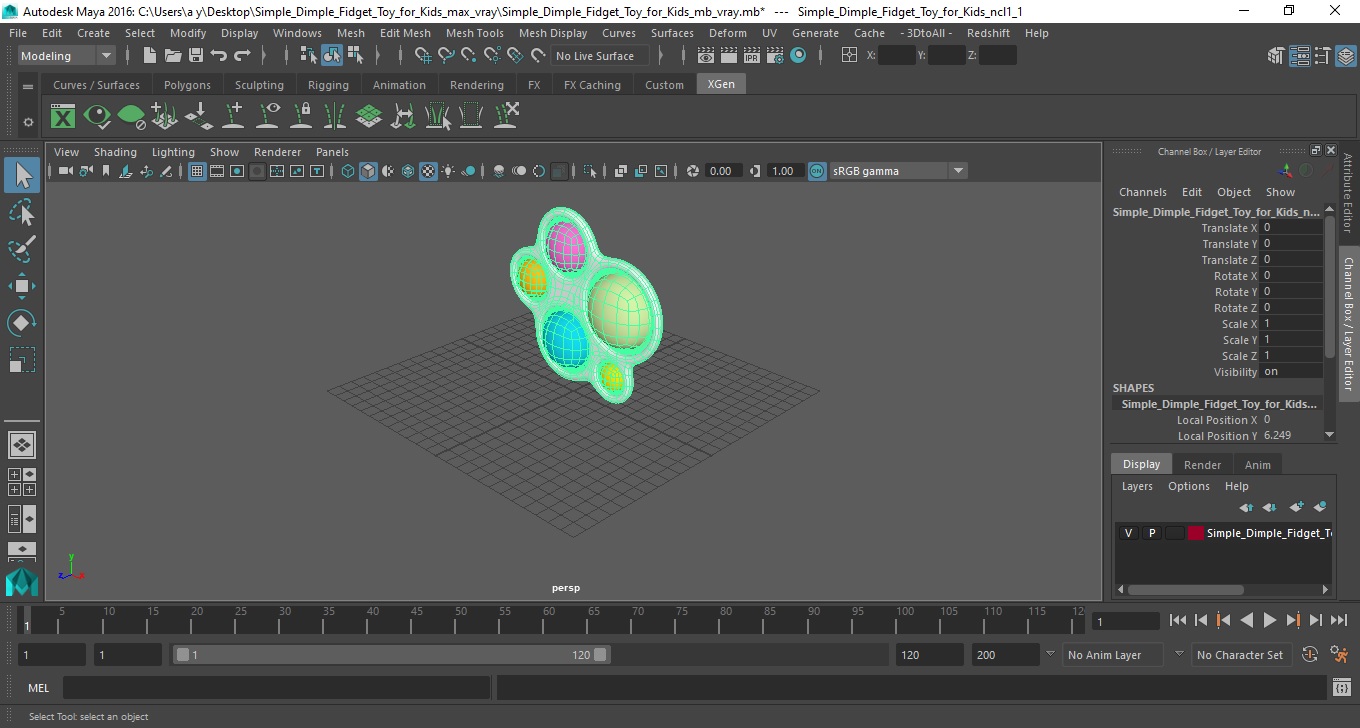Image resolution: width=1360 pixels, height=728 pixels.
Task: Snap to curves magnet icon
Action: click(x=446, y=56)
